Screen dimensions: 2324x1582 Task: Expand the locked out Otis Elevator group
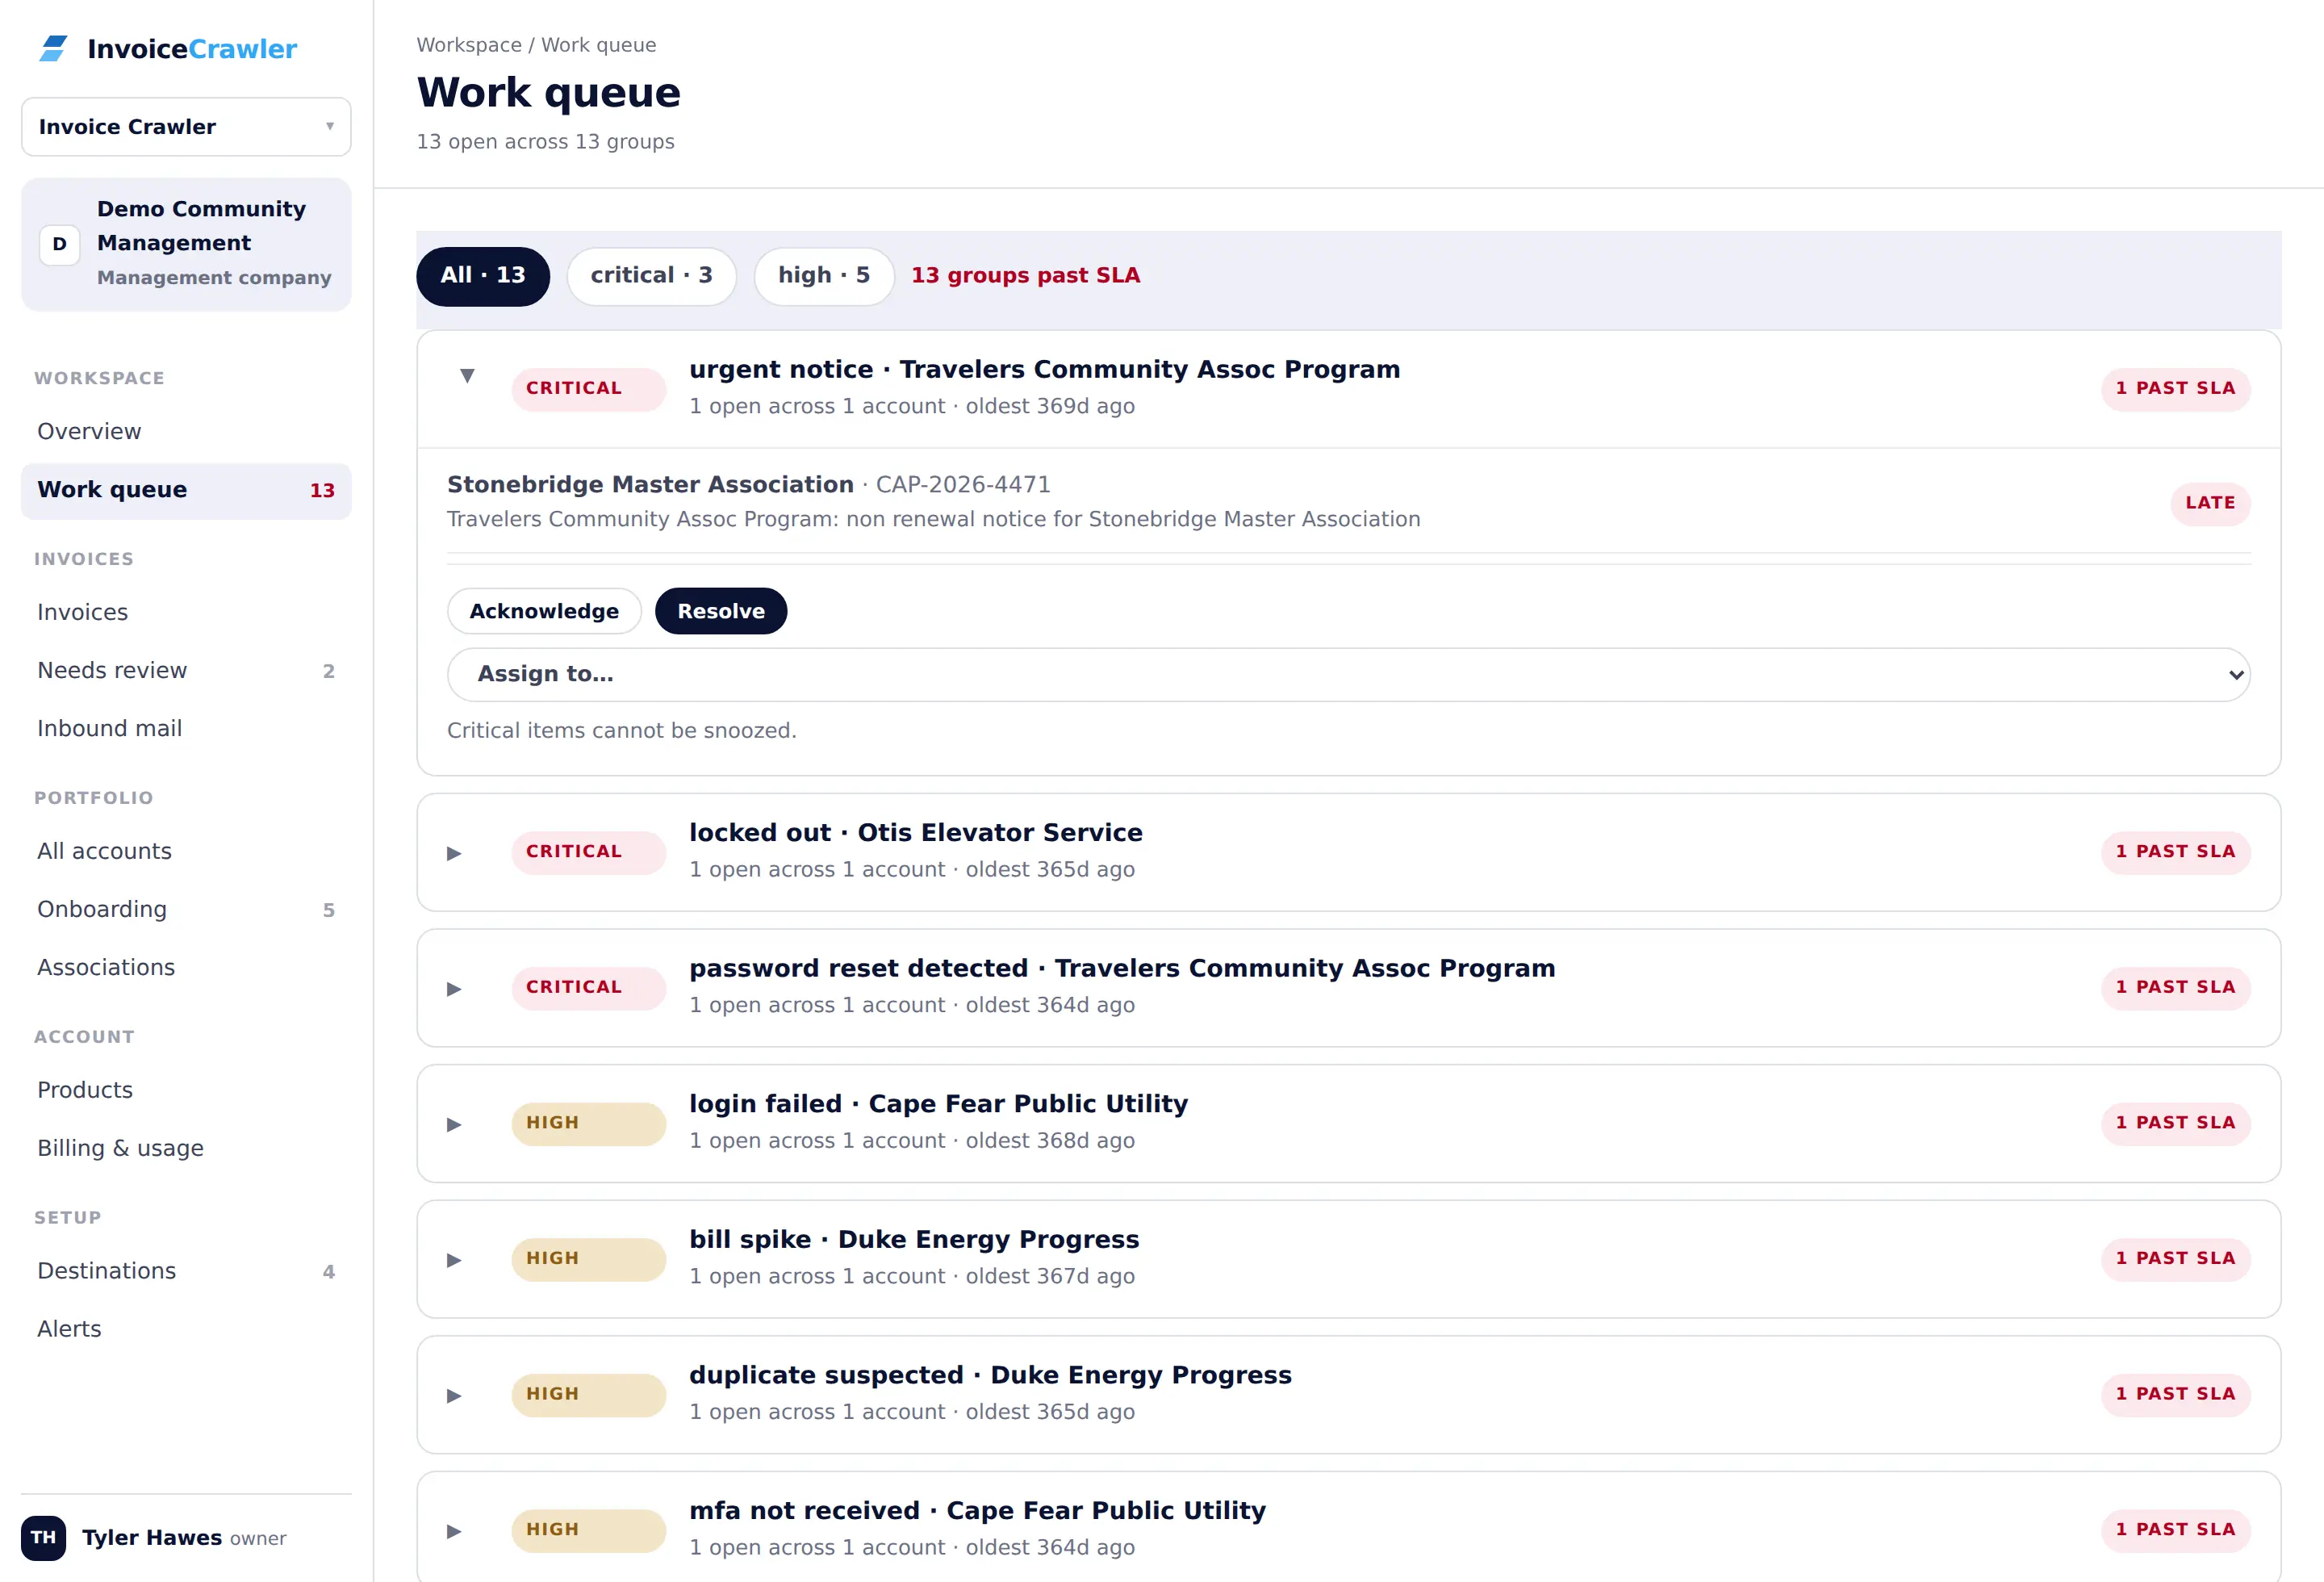[x=454, y=853]
